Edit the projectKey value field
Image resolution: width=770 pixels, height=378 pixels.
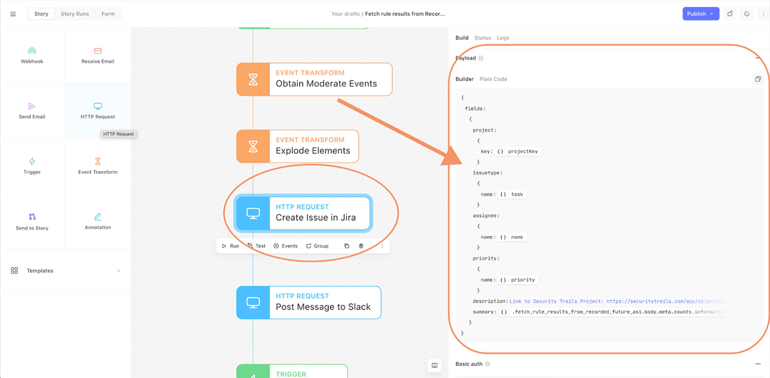pos(519,152)
